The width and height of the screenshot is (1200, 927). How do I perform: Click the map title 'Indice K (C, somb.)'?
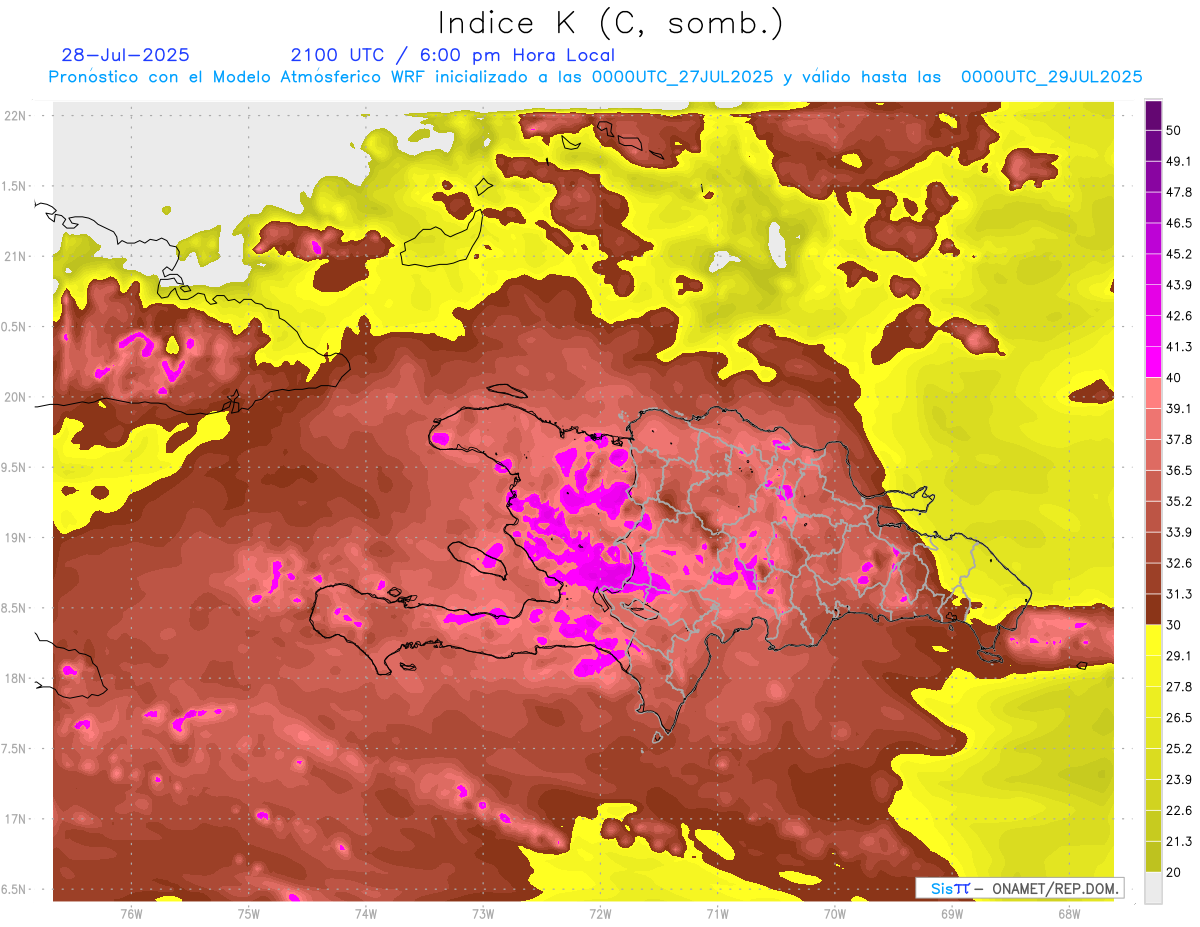610,23
